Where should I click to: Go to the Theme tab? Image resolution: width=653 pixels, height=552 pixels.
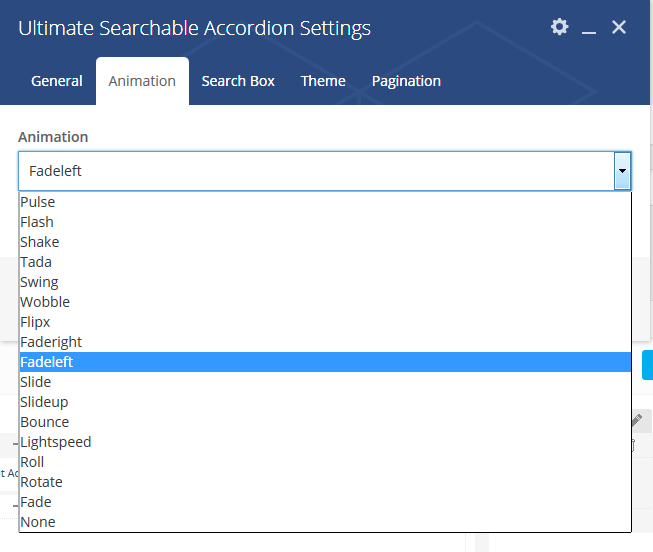tap(323, 81)
